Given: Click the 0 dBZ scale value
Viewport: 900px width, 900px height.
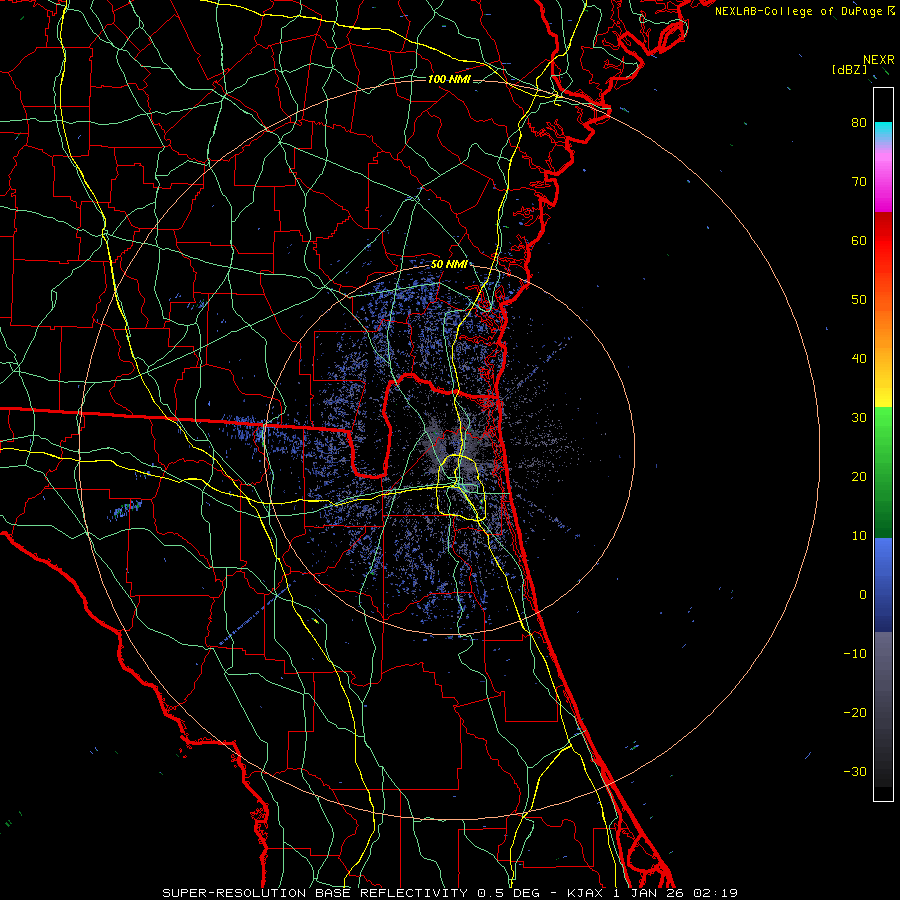Looking at the screenshot, I should [863, 595].
